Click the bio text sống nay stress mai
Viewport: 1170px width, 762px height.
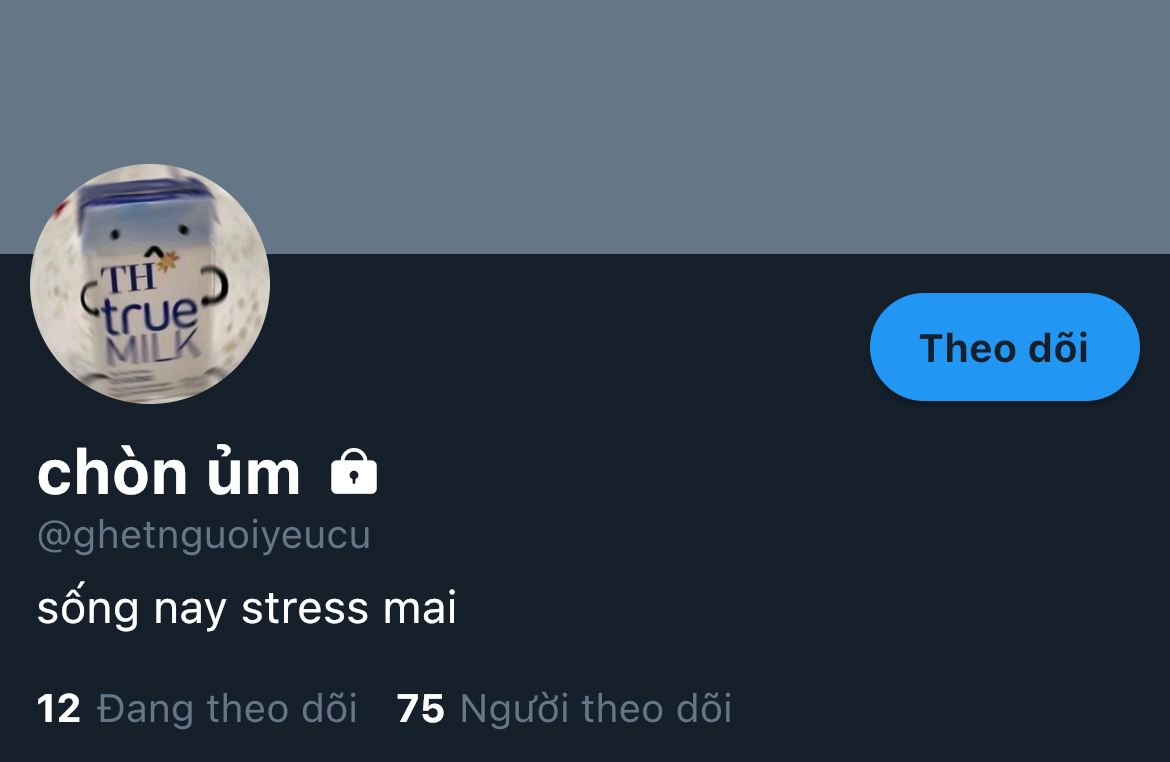246,608
